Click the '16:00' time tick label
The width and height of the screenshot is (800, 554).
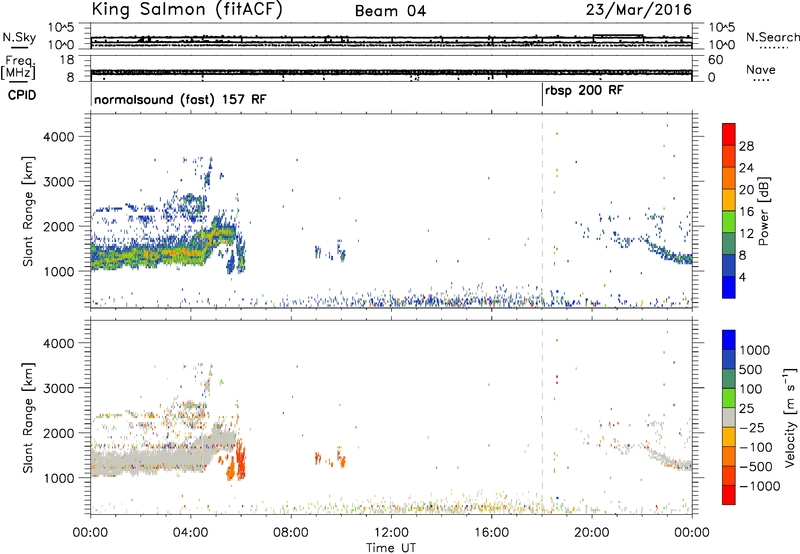coord(491,533)
